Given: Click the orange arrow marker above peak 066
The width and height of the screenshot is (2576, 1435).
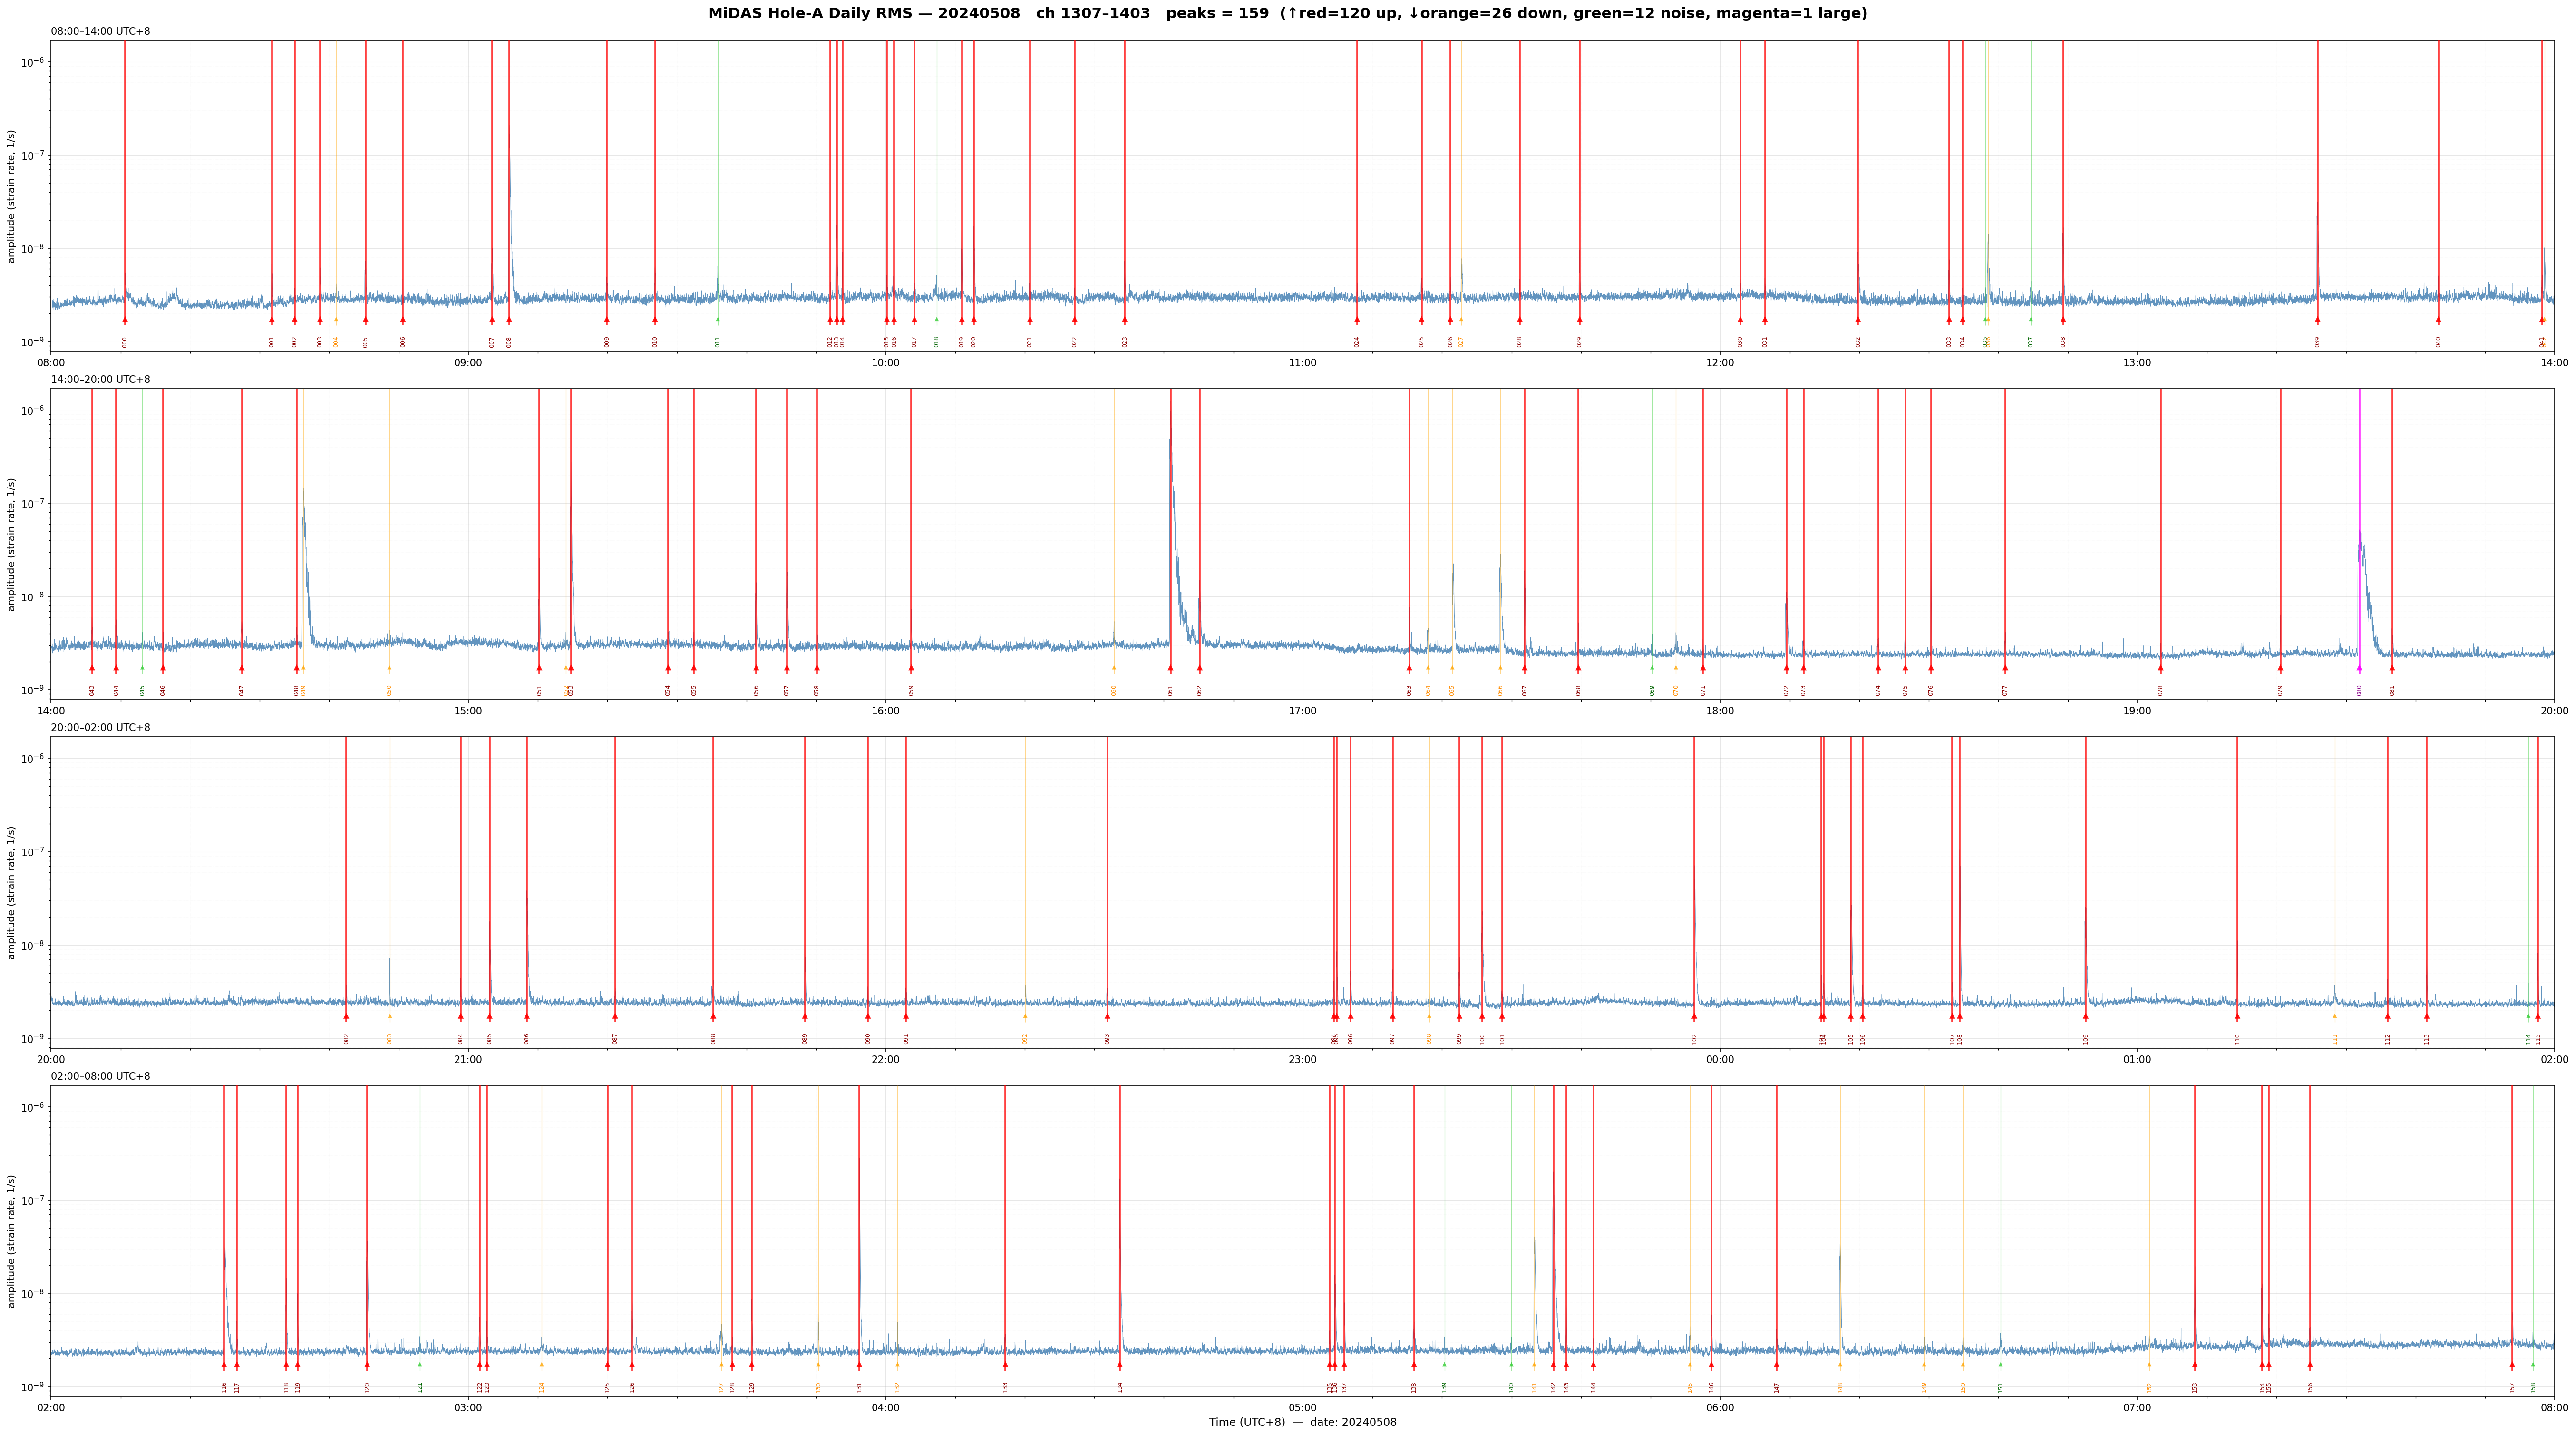Looking at the screenshot, I should pyautogui.click(x=1500, y=668).
